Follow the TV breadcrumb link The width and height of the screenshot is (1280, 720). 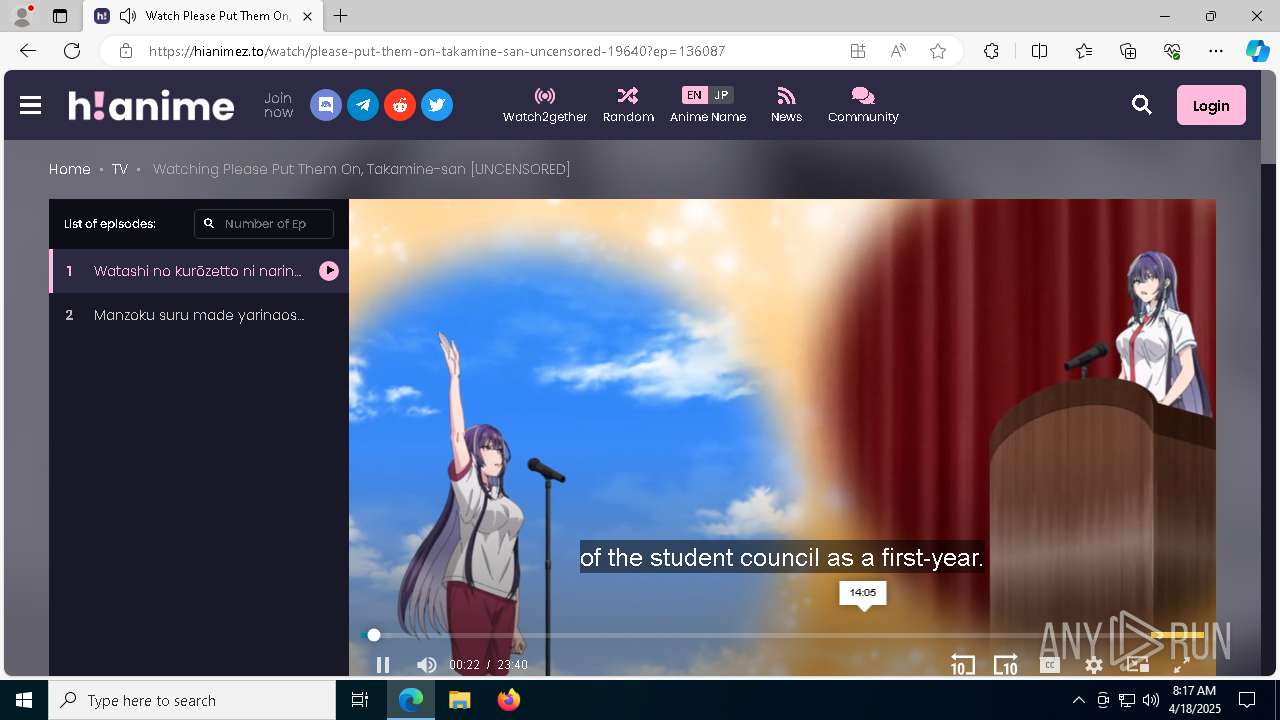pos(120,169)
